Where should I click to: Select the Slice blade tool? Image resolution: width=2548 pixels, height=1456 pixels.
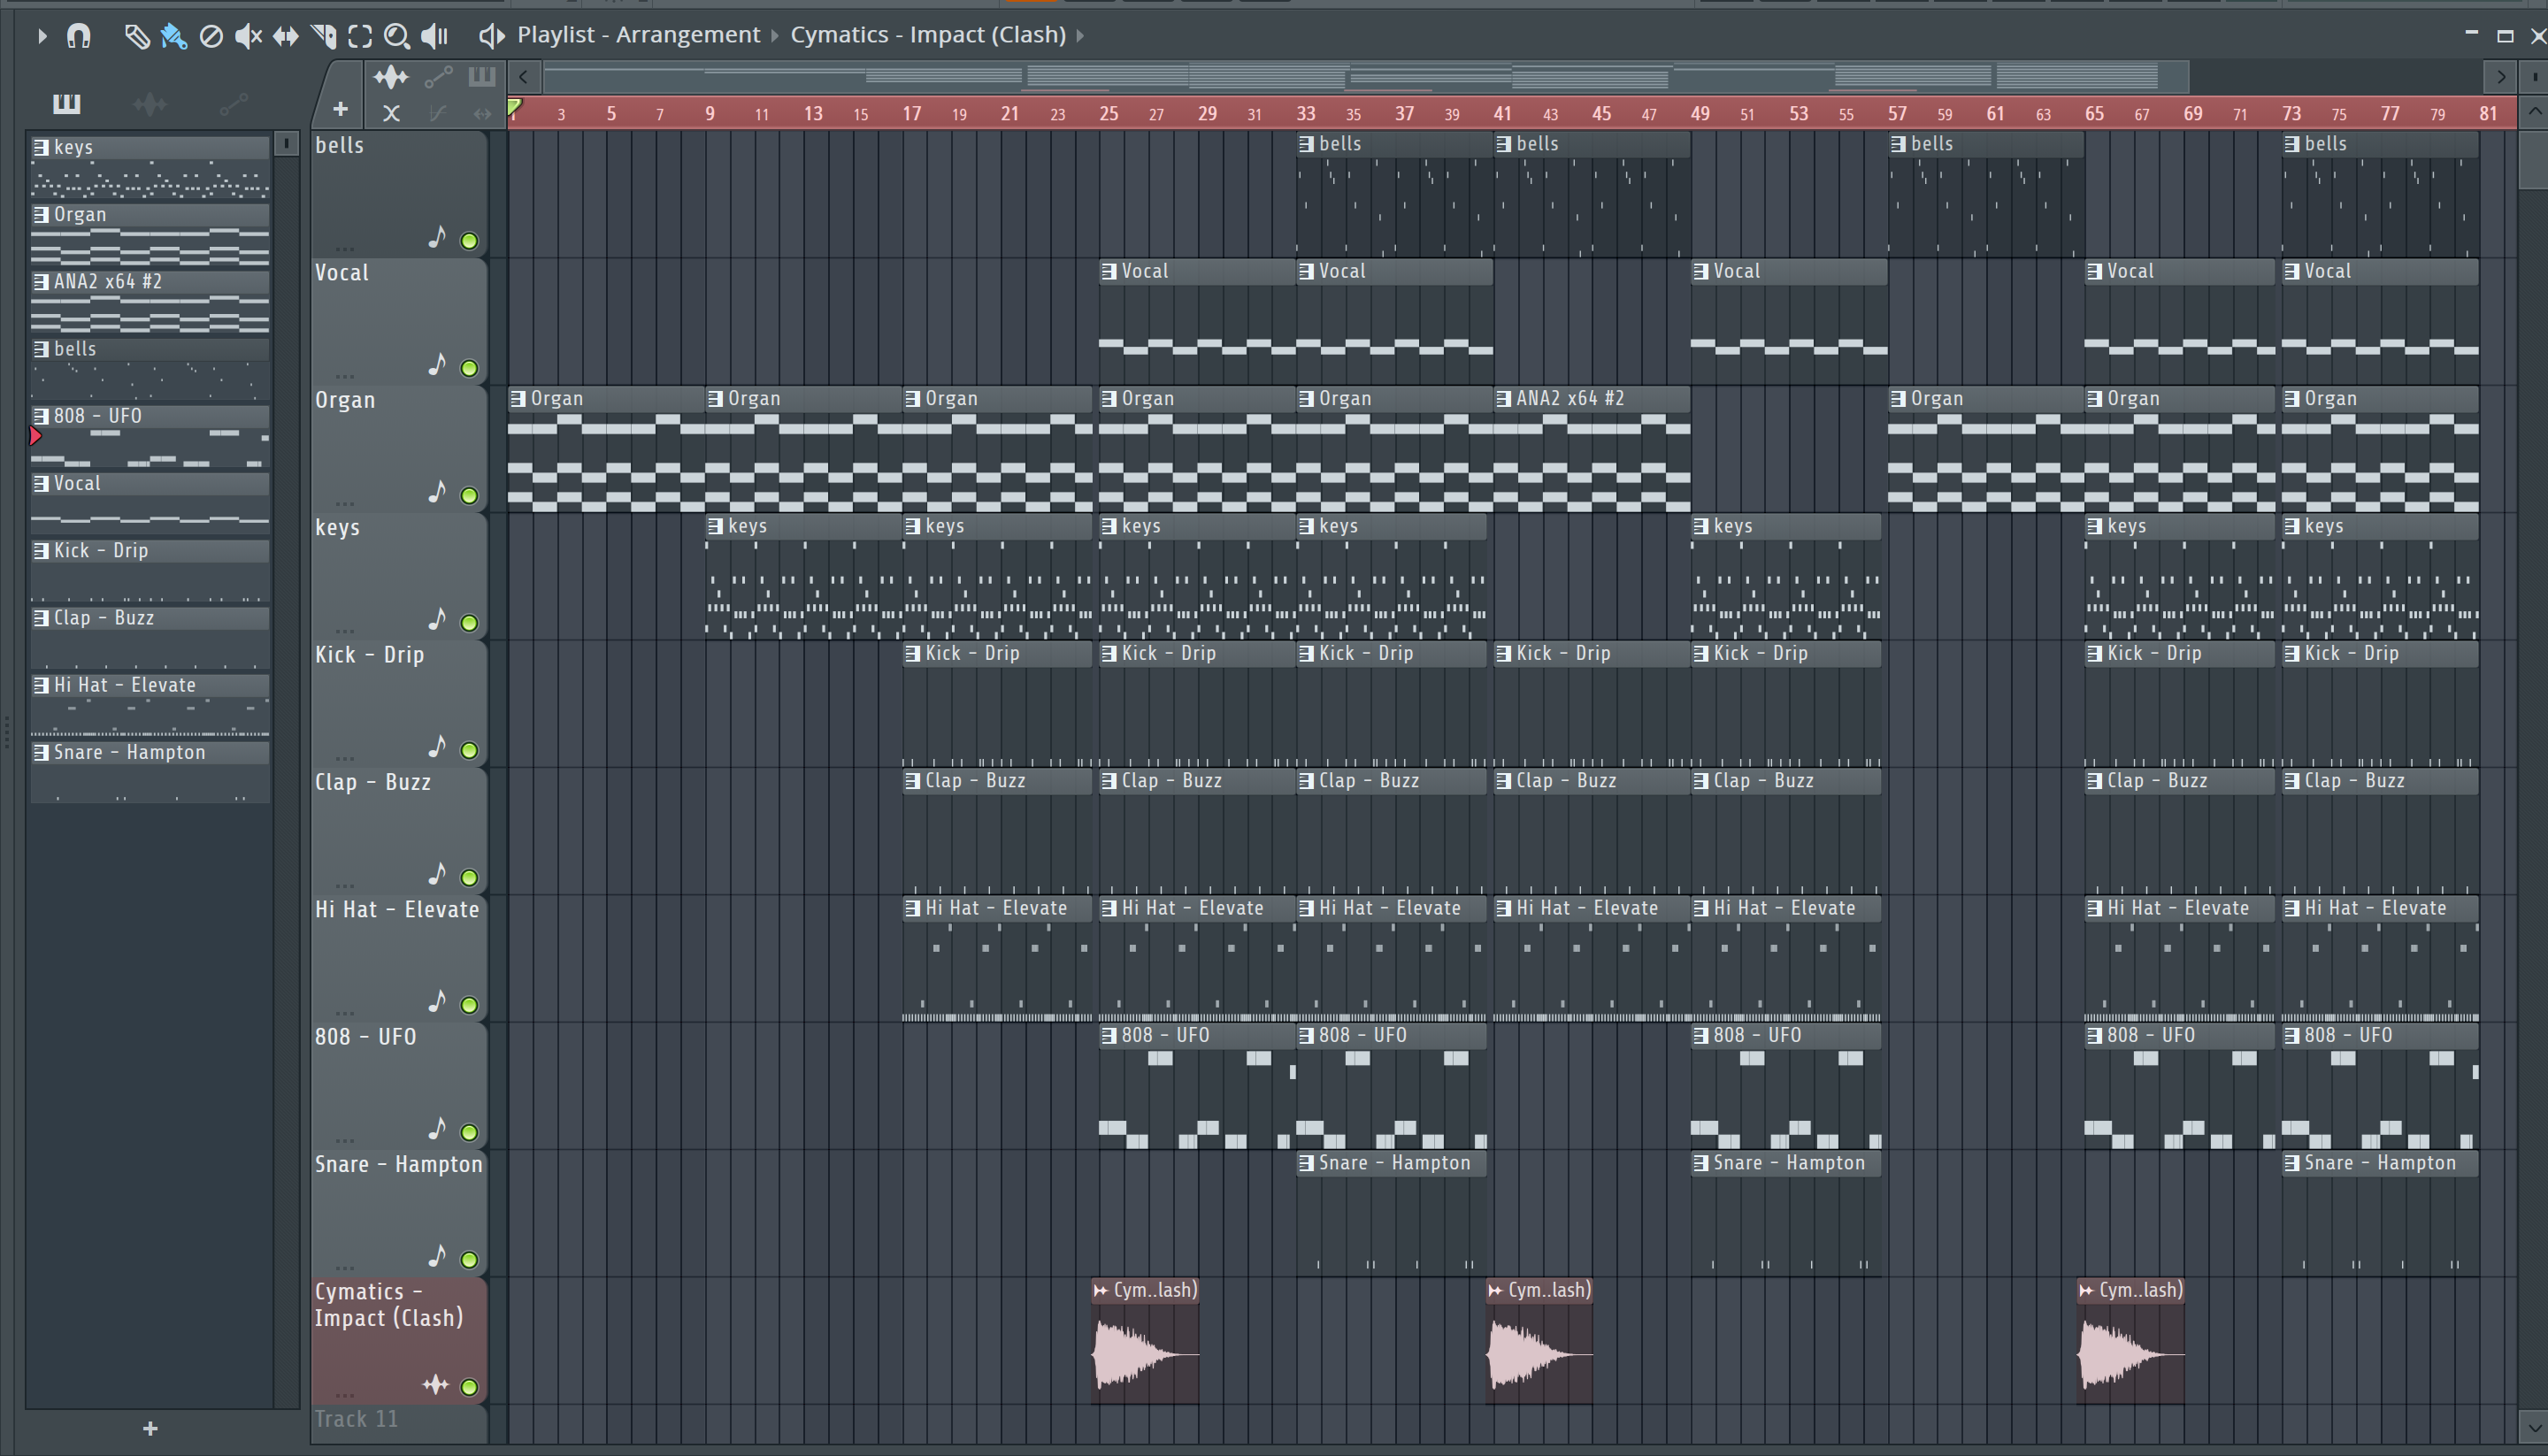click(x=323, y=37)
